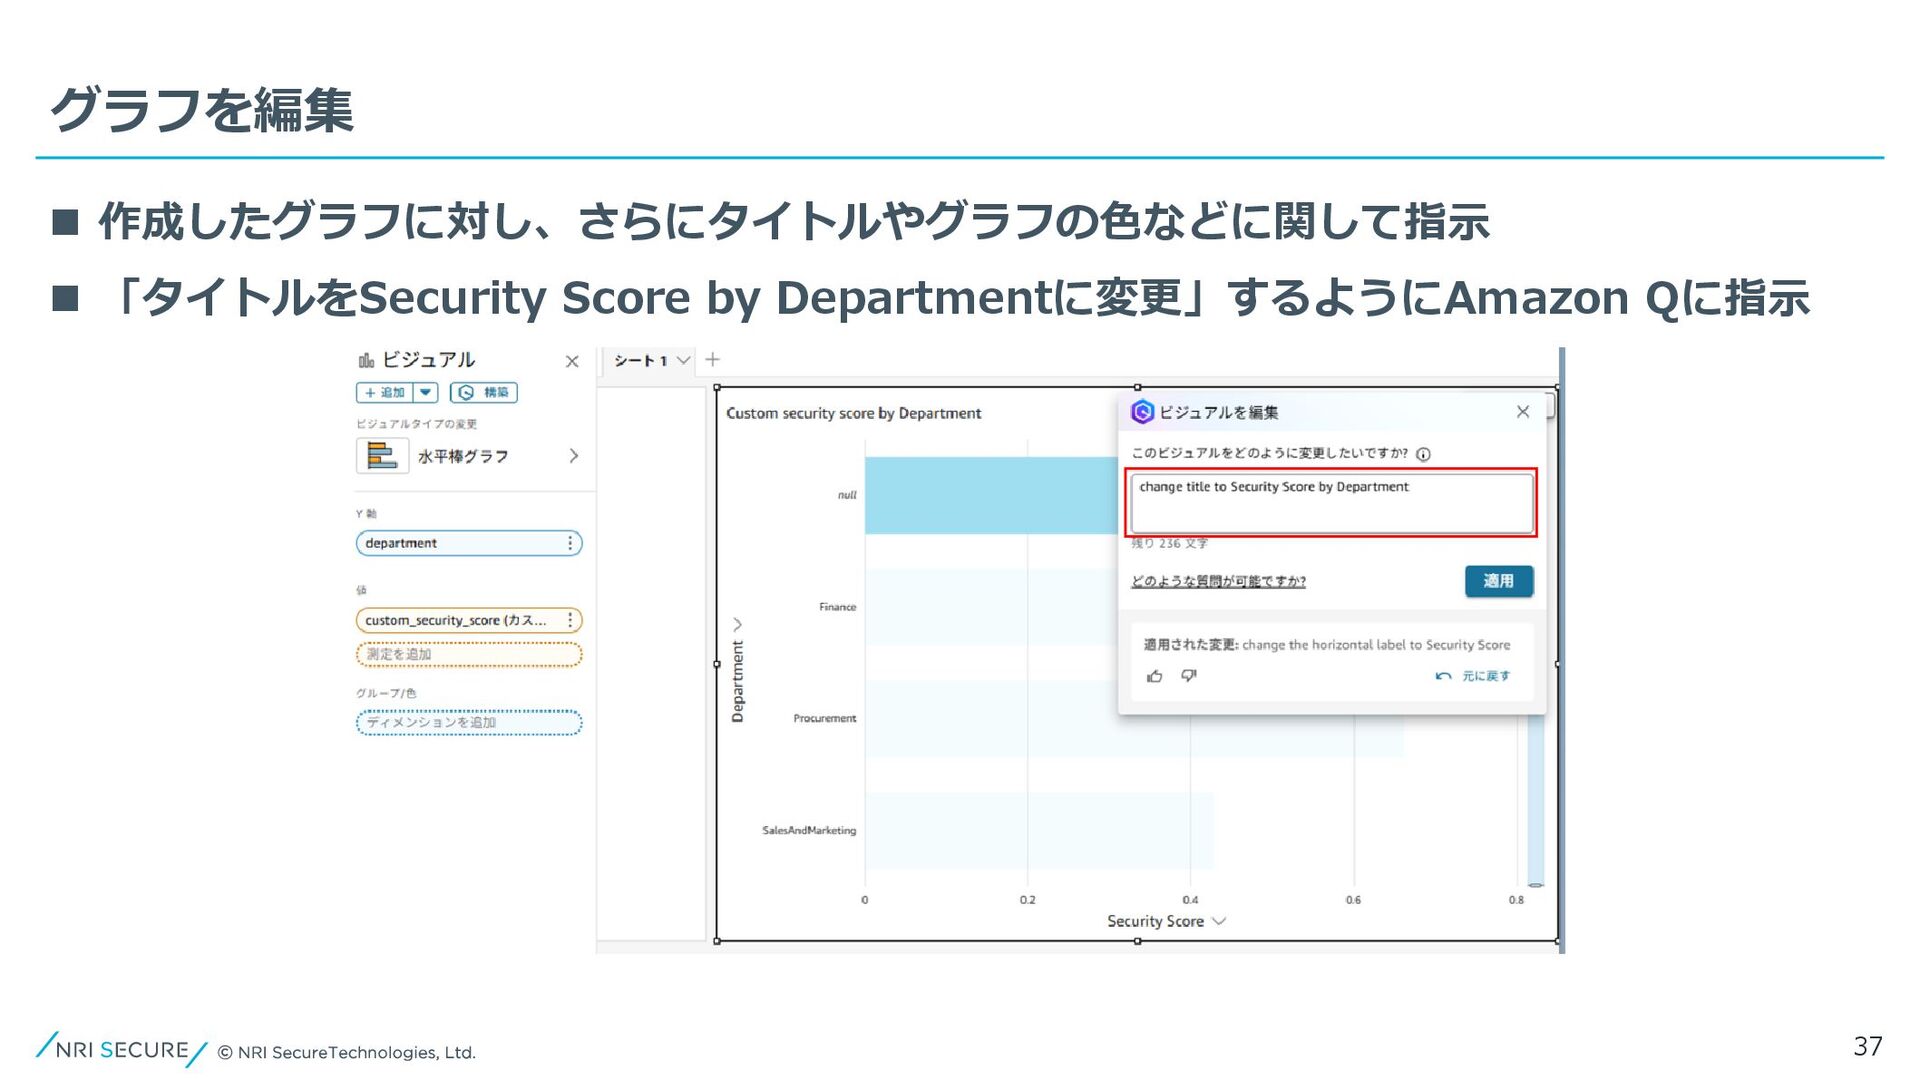Close the ビジュアル side panel
1920x1080 pixels.
[572, 361]
